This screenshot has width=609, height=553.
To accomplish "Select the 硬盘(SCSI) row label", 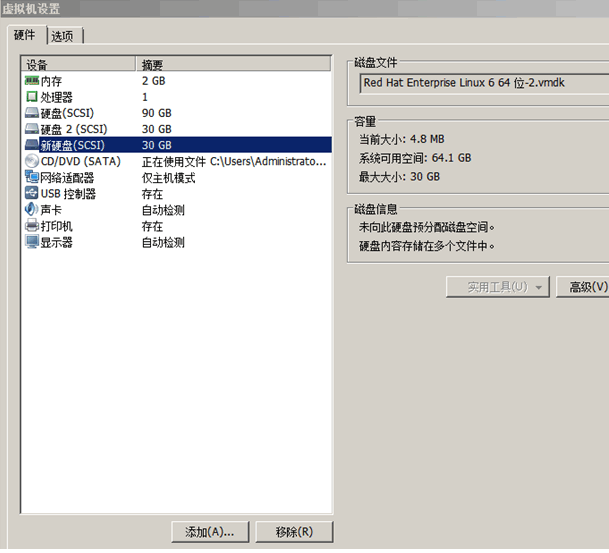I will 68,113.
